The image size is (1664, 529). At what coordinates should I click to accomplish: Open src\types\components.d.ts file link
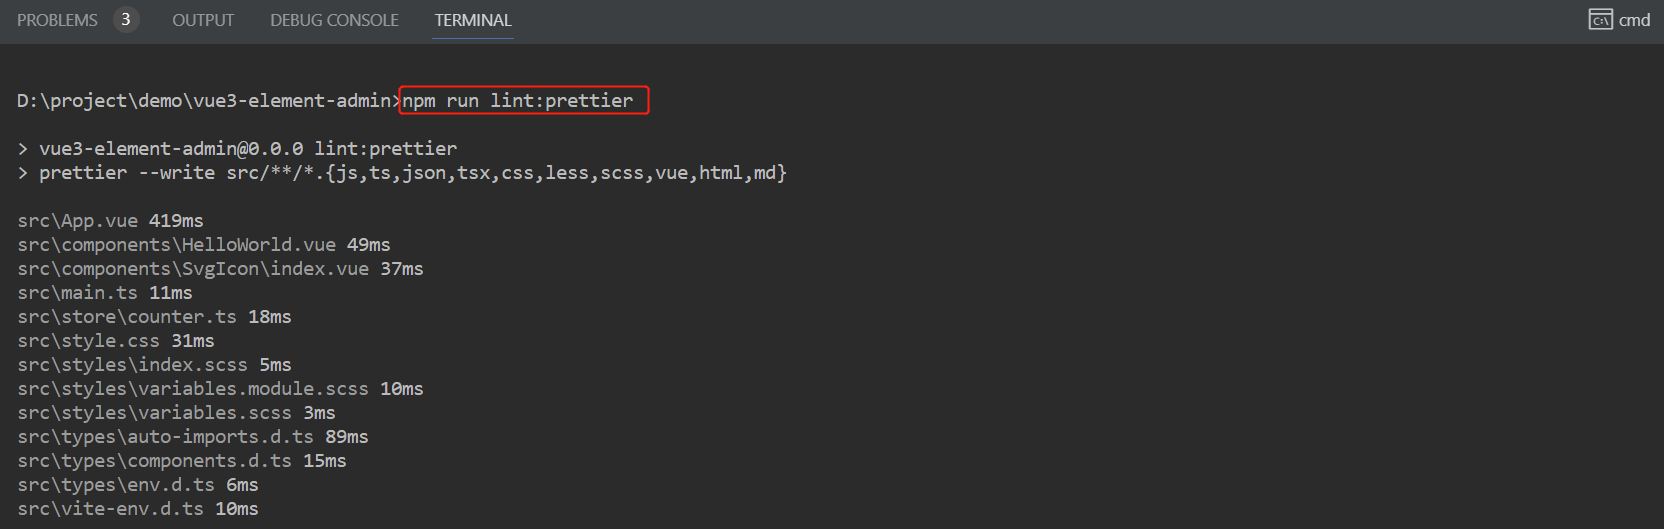click(154, 461)
